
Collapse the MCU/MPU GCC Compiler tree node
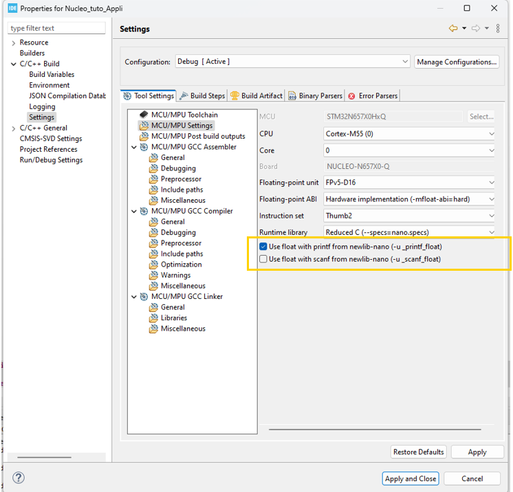pyautogui.click(x=134, y=211)
